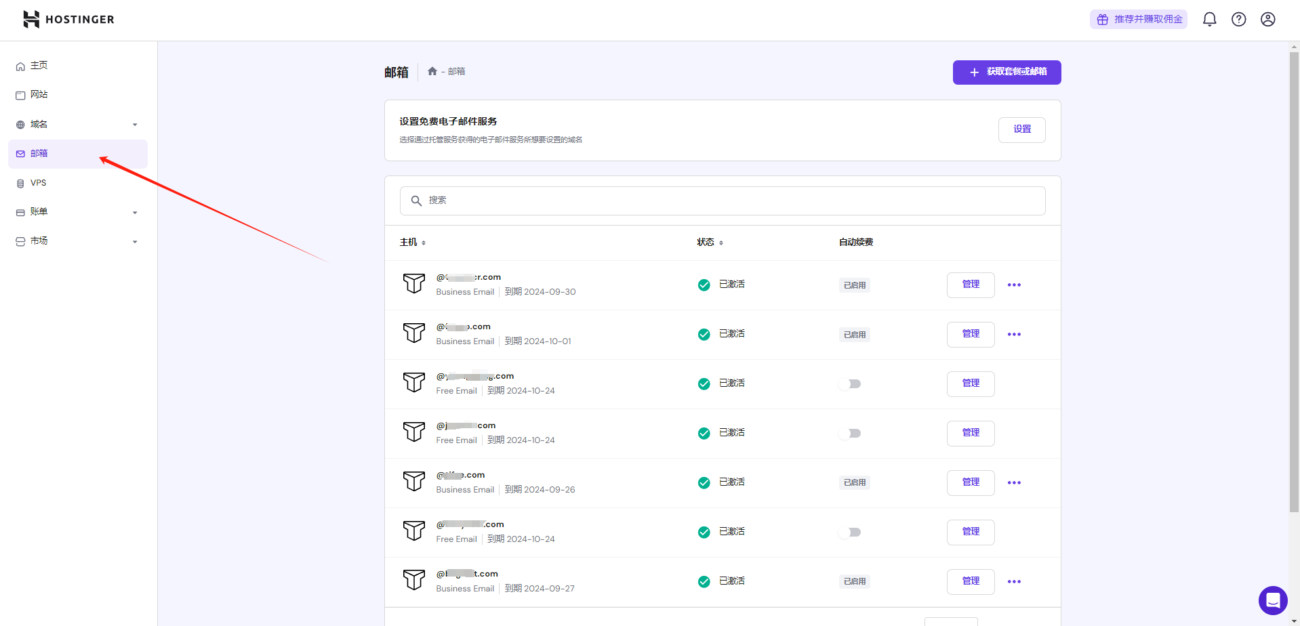Enable auto-renew for the first Free Email domain
This screenshot has height=626, width=1300.
851,383
